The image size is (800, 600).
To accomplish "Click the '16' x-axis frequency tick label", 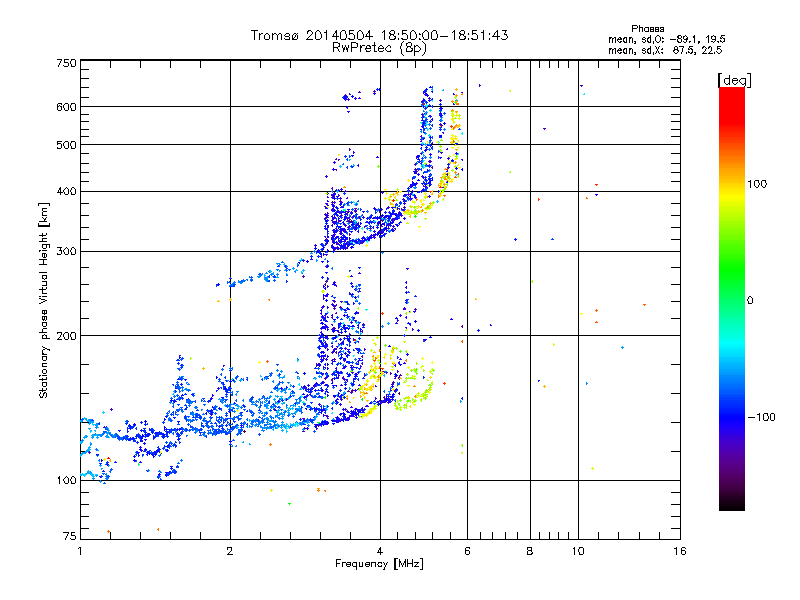I will (680, 551).
